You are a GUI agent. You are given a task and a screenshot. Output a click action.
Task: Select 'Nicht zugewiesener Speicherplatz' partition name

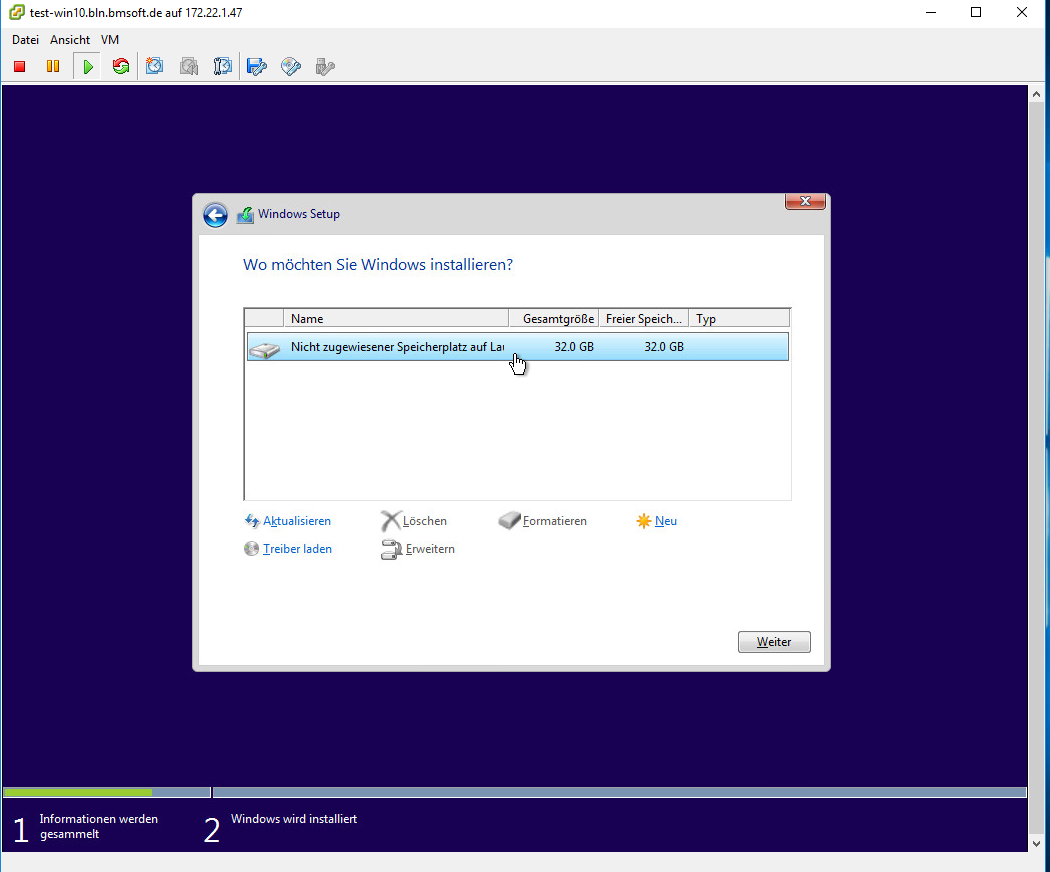[398, 346]
